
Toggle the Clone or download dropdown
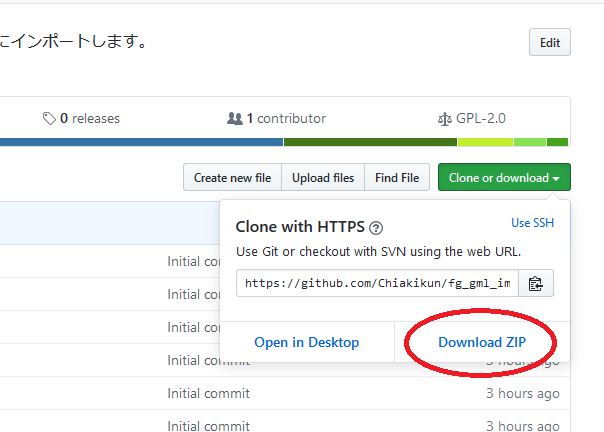(x=504, y=177)
